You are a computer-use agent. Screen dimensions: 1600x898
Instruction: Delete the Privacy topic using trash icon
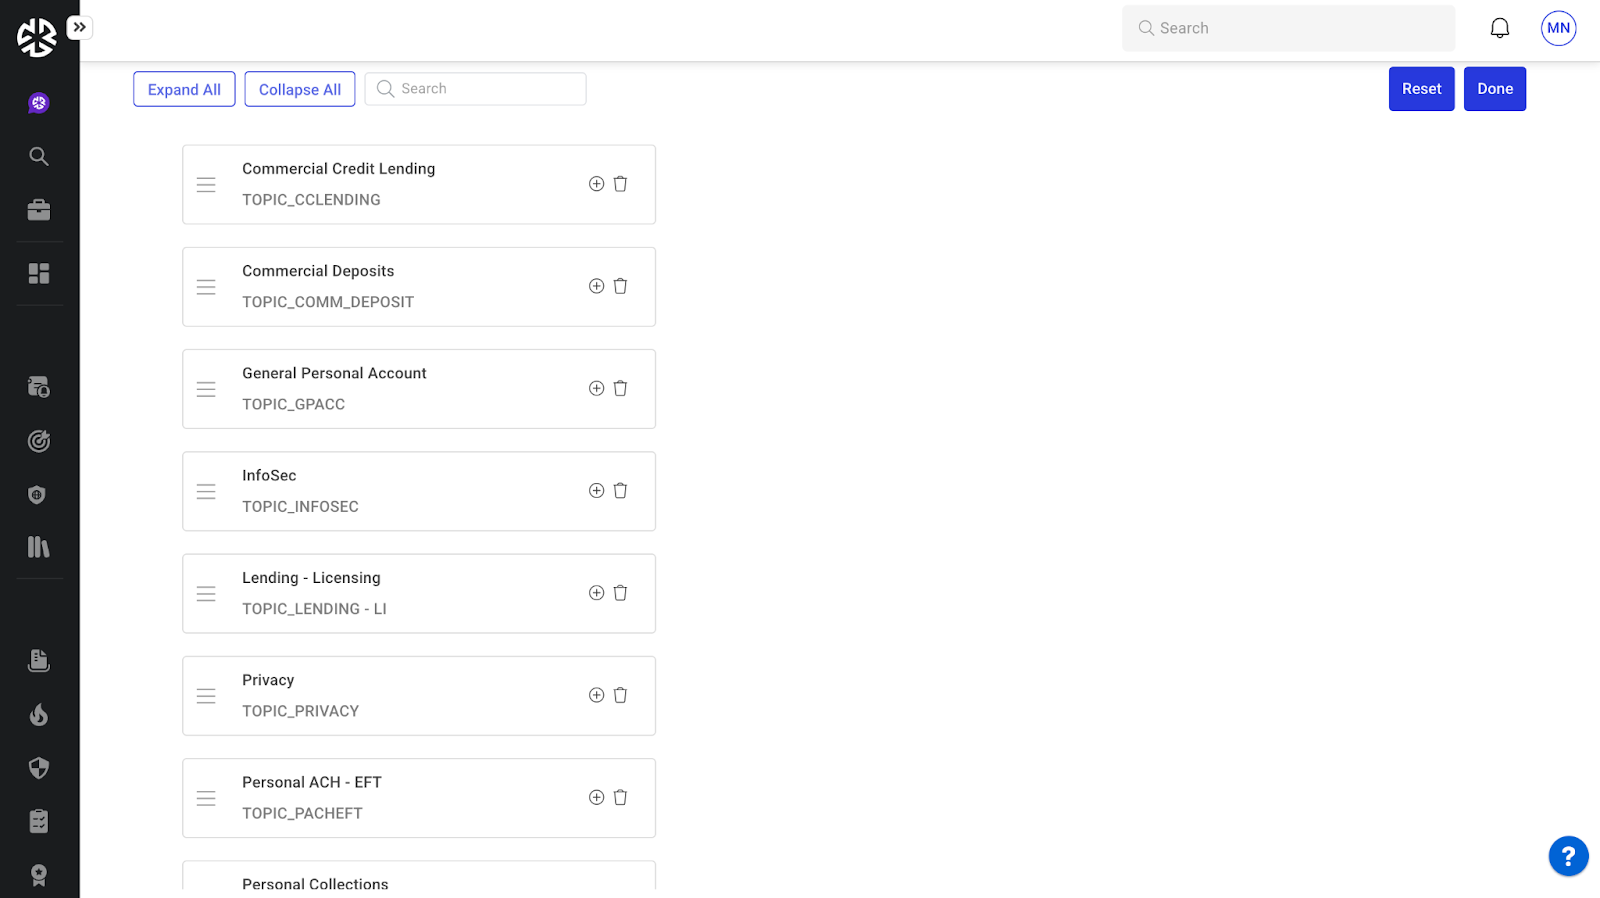pyautogui.click(x=620, y=695)
